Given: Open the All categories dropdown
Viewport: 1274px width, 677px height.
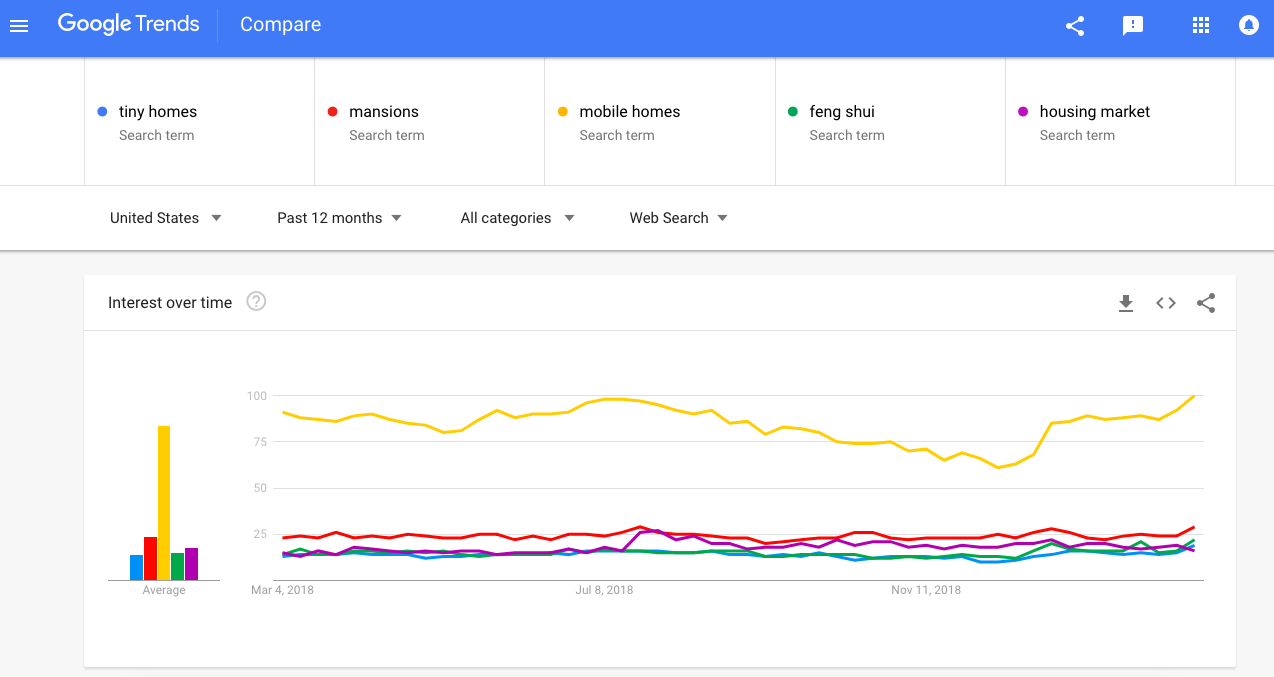Looking at the screenshot, I should pos(516,217).
